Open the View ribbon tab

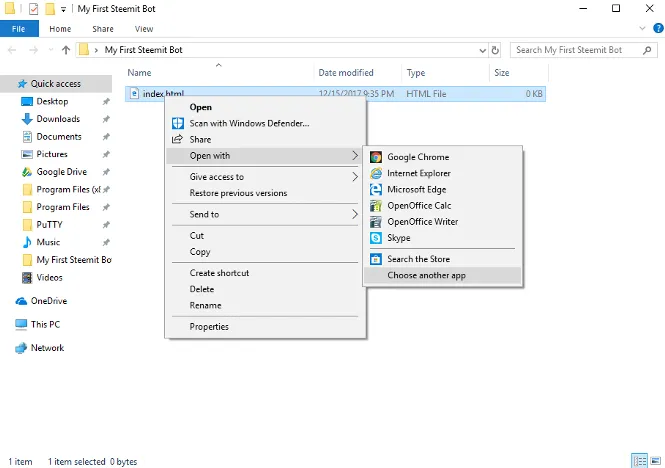click(x=143, y=30)
